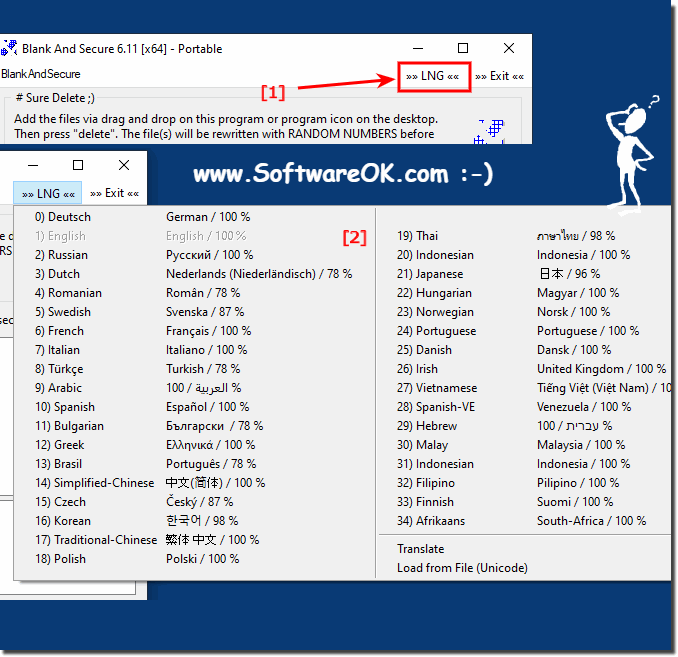Image resolution: width=678 pixels, height=657 pixels.
Task: Select 12) Greek language
Action: pos(195,445)
